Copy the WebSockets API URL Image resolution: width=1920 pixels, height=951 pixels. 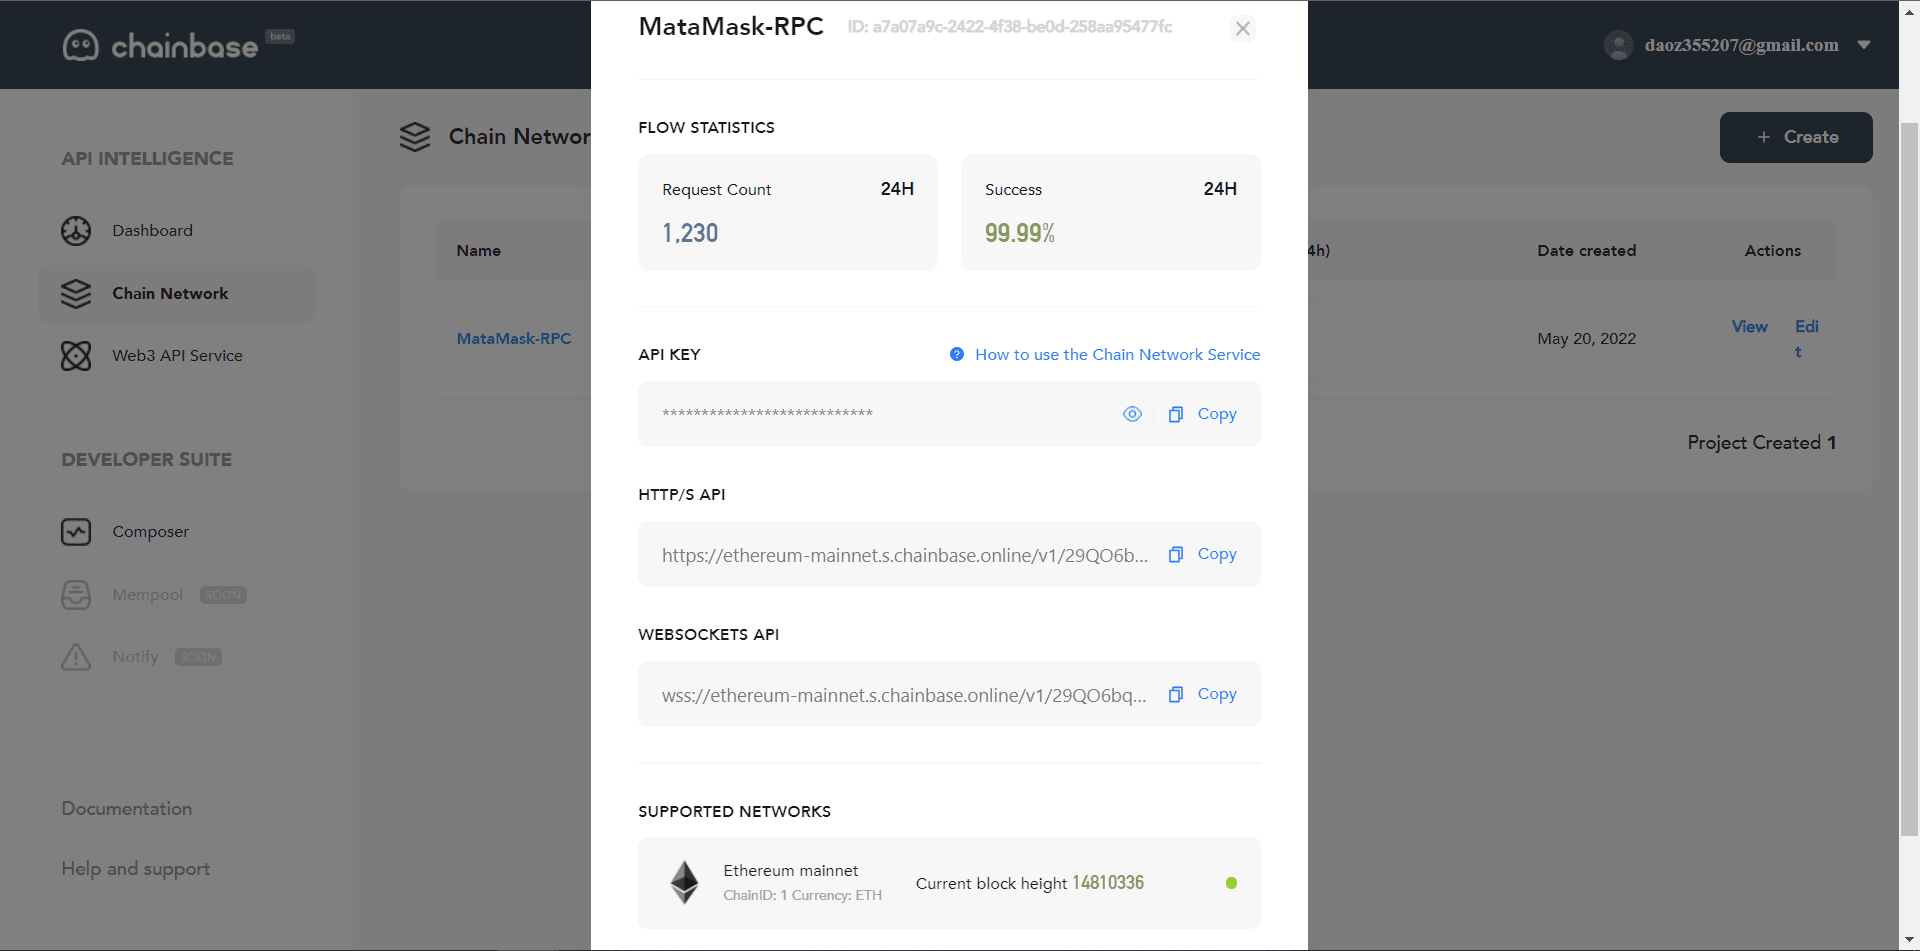1217,694
